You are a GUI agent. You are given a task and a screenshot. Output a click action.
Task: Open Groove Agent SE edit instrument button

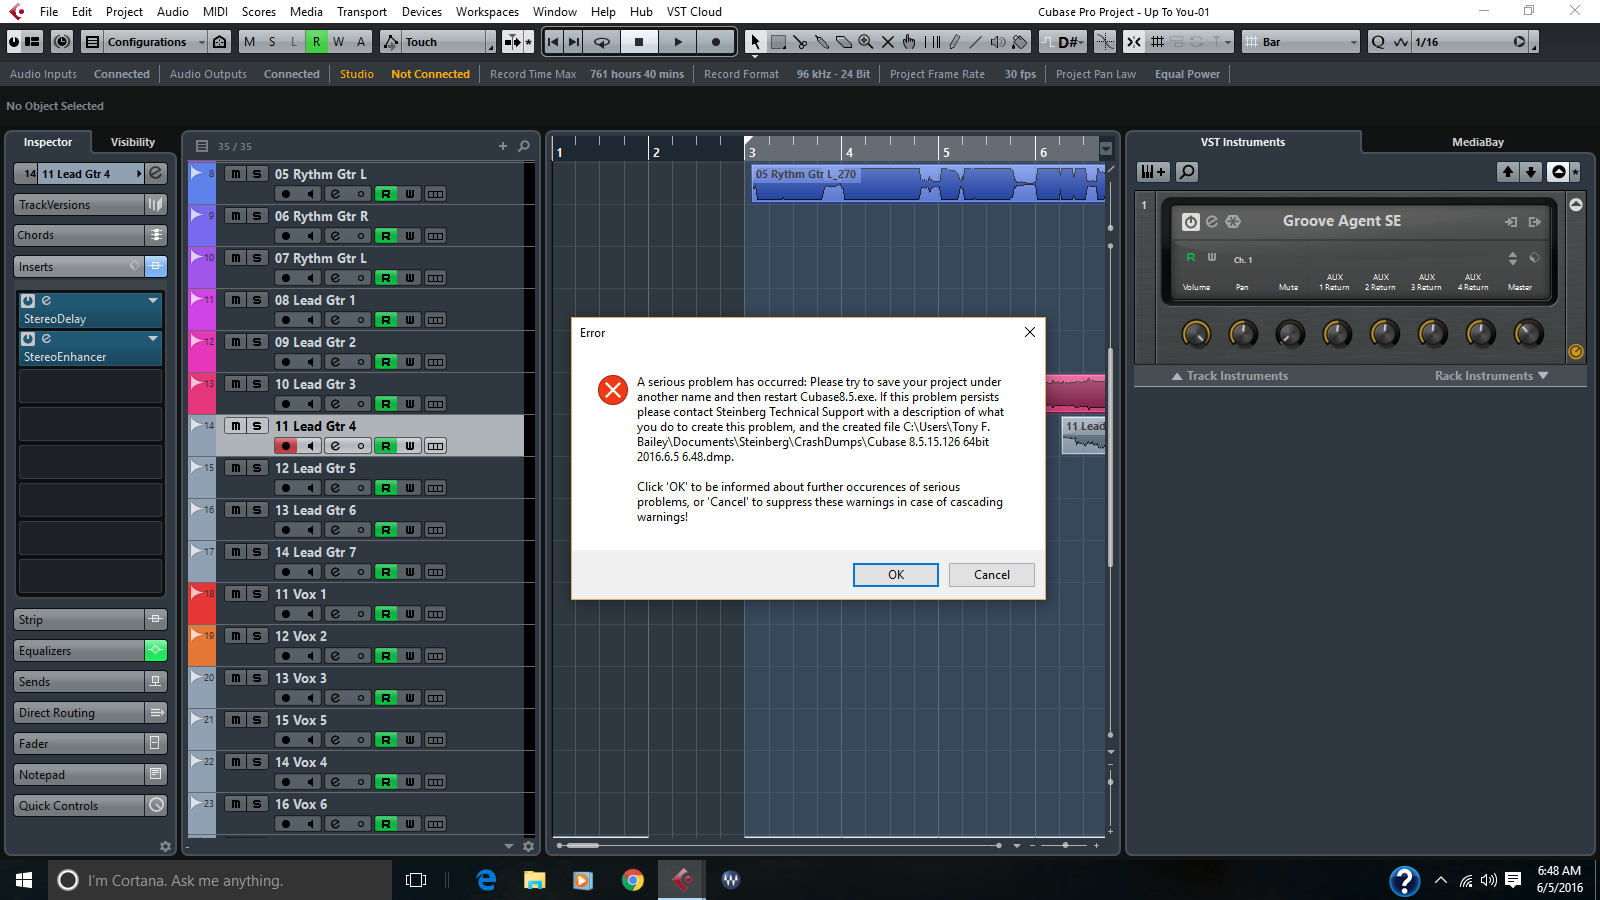click(1212, 222)
